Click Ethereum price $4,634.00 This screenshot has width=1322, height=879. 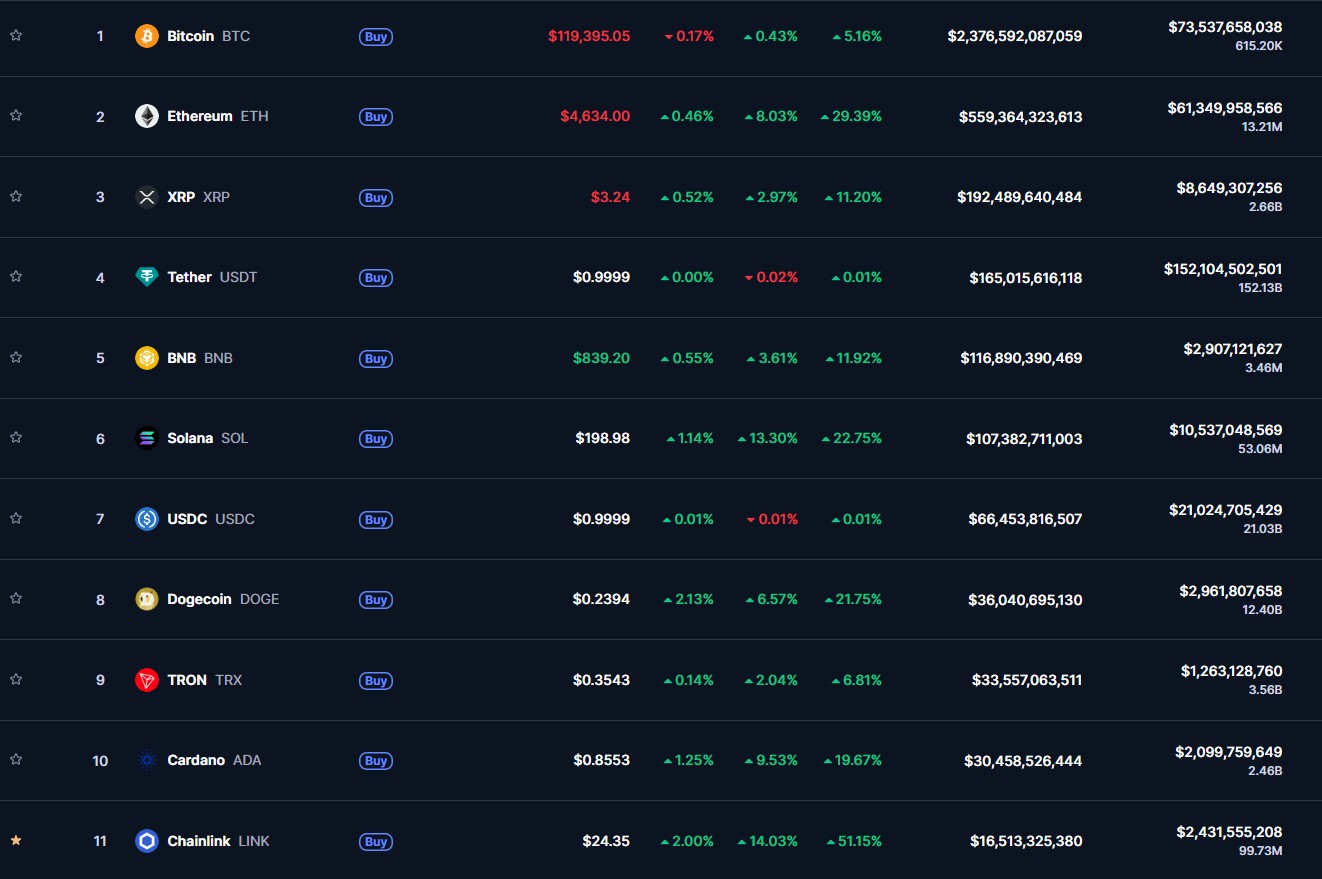point(595,116)
